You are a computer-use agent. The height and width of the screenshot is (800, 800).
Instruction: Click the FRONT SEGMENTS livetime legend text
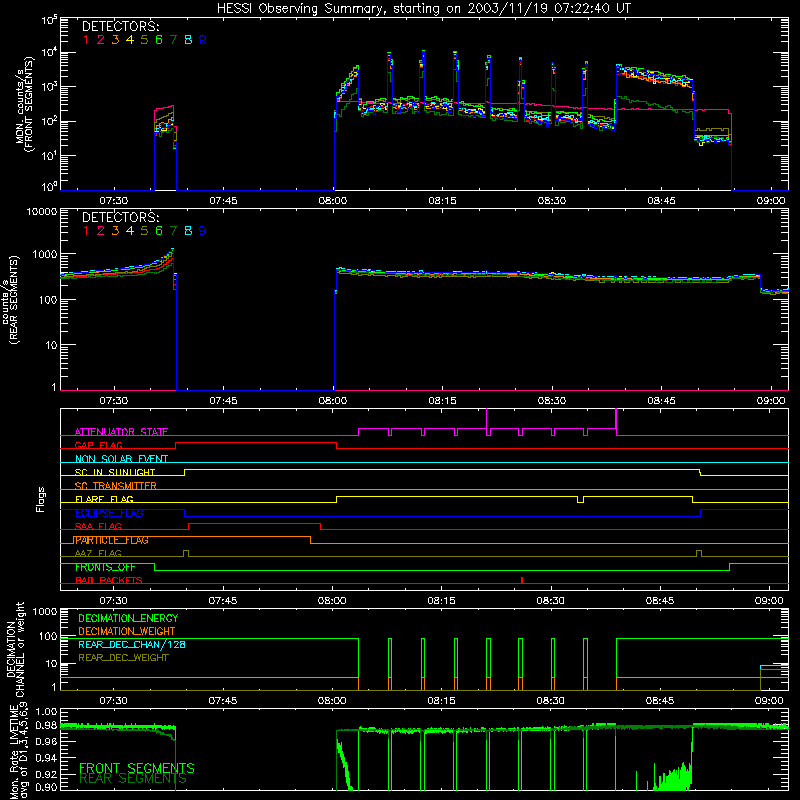pyautogui.click(x=137, y=768)
